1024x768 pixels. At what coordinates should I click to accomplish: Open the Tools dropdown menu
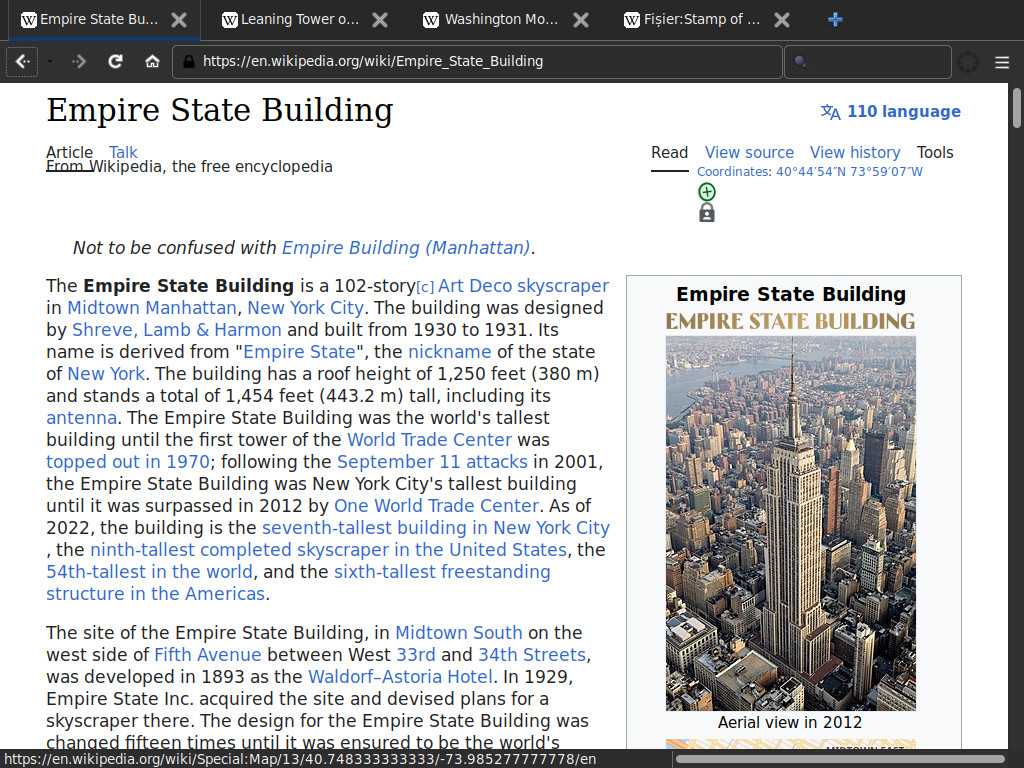[935, 152]
